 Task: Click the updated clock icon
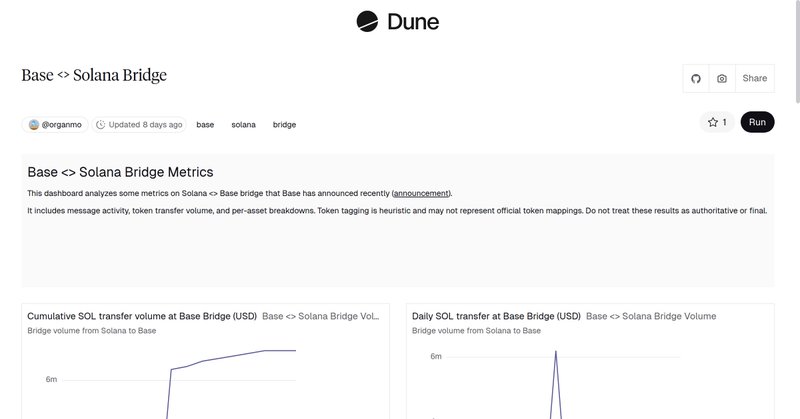pos(101,125)
